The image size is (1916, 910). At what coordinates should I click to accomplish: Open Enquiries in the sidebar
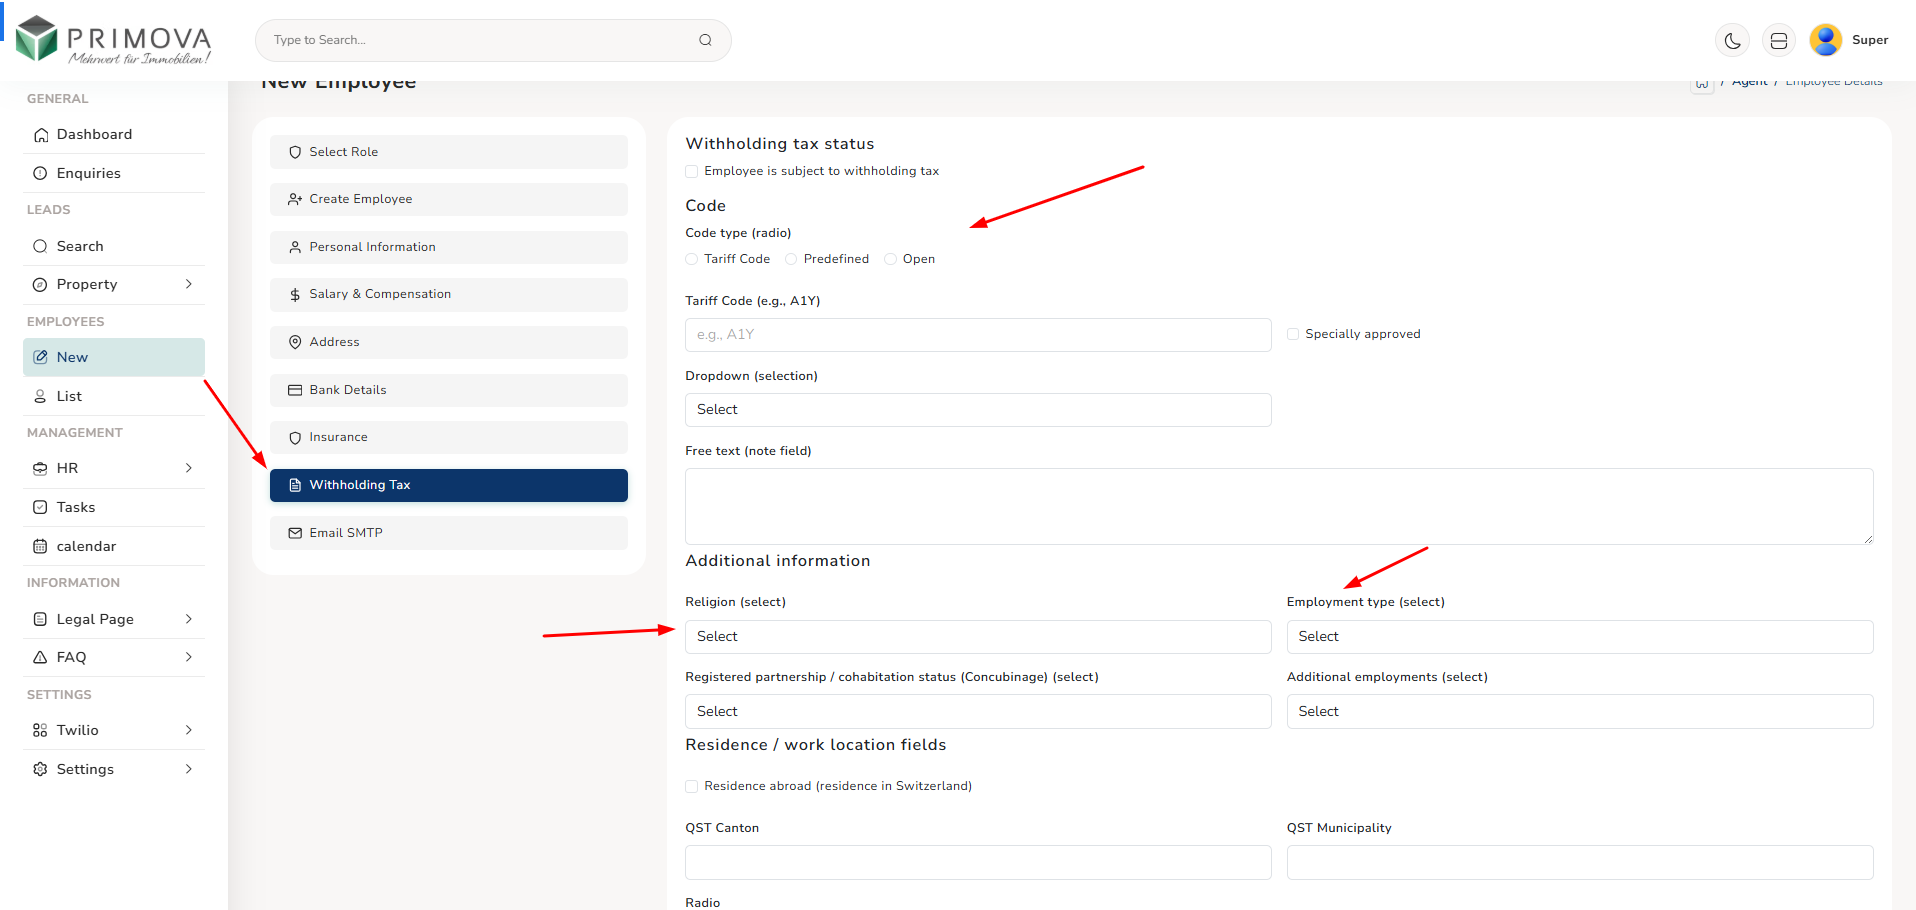pyautogui.click(x=88, y=173)
